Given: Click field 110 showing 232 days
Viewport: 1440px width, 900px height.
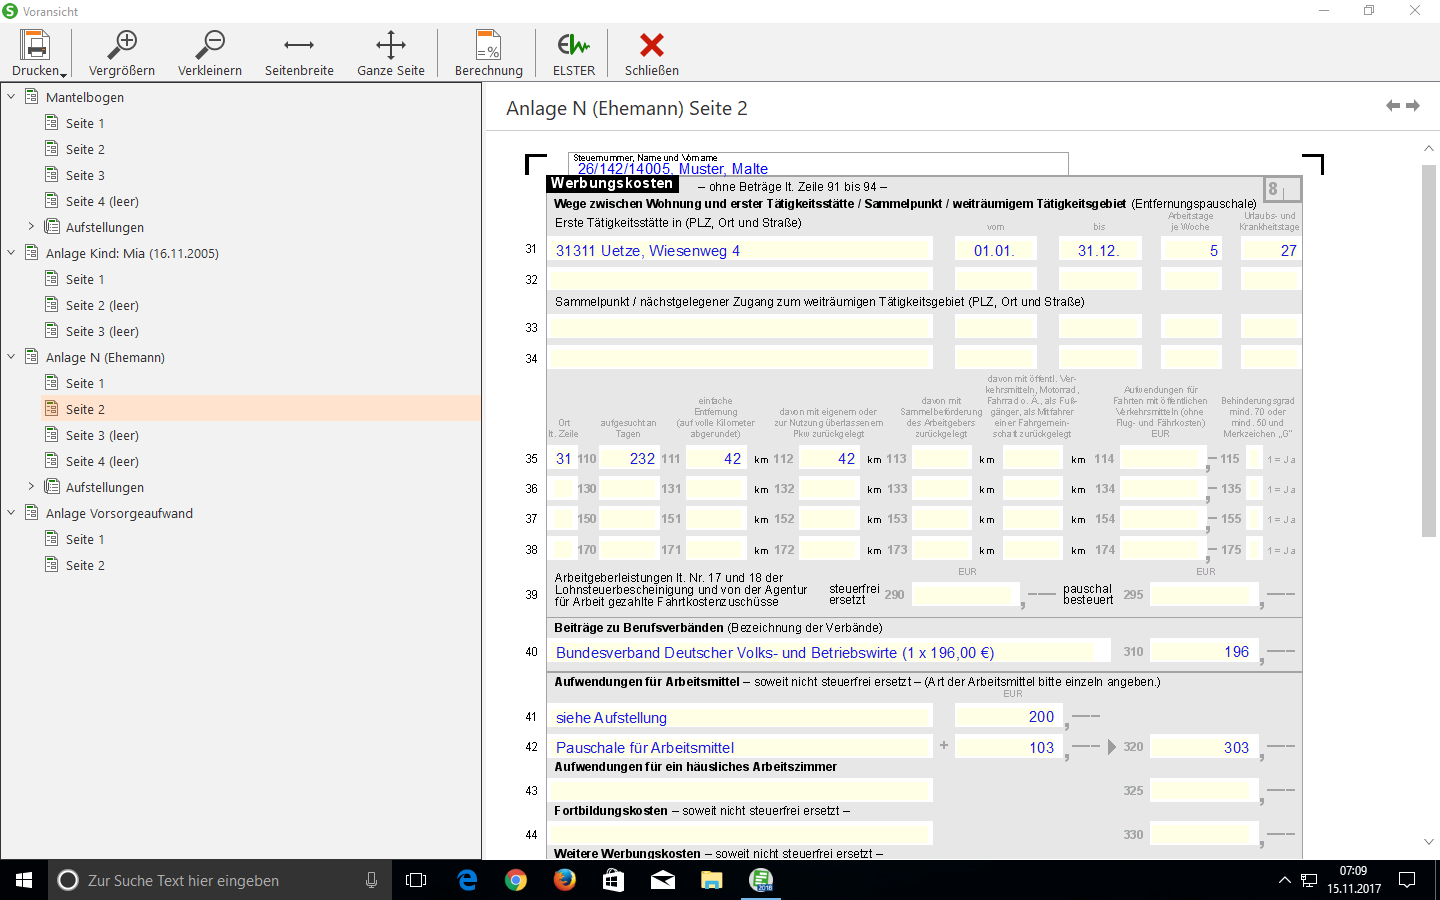Looking at the screenshot, I should 629,459.
